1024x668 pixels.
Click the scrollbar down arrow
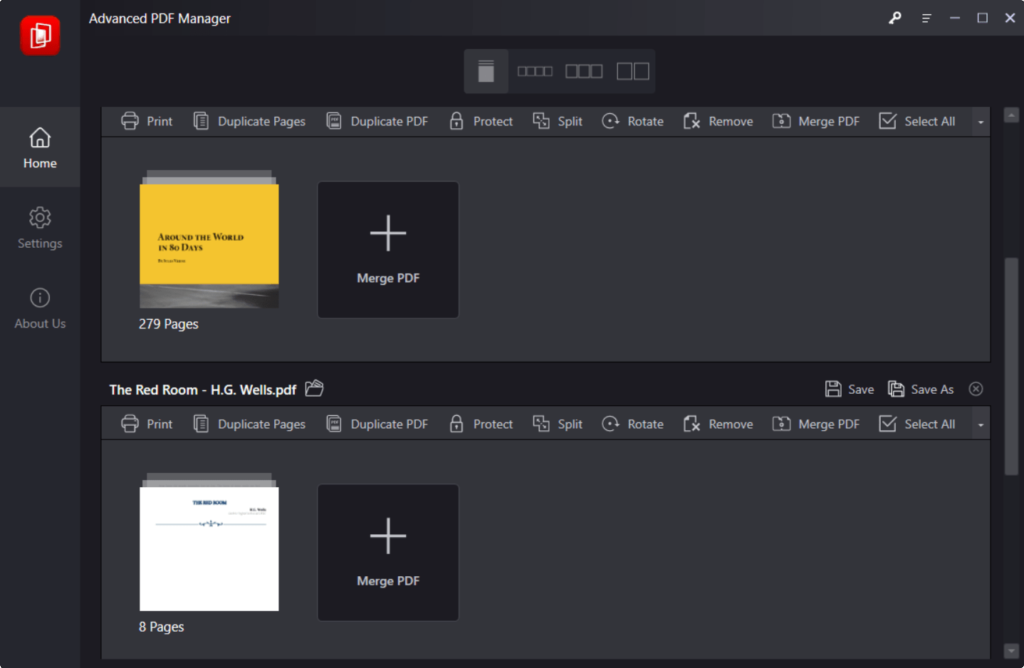point(1011,651)
